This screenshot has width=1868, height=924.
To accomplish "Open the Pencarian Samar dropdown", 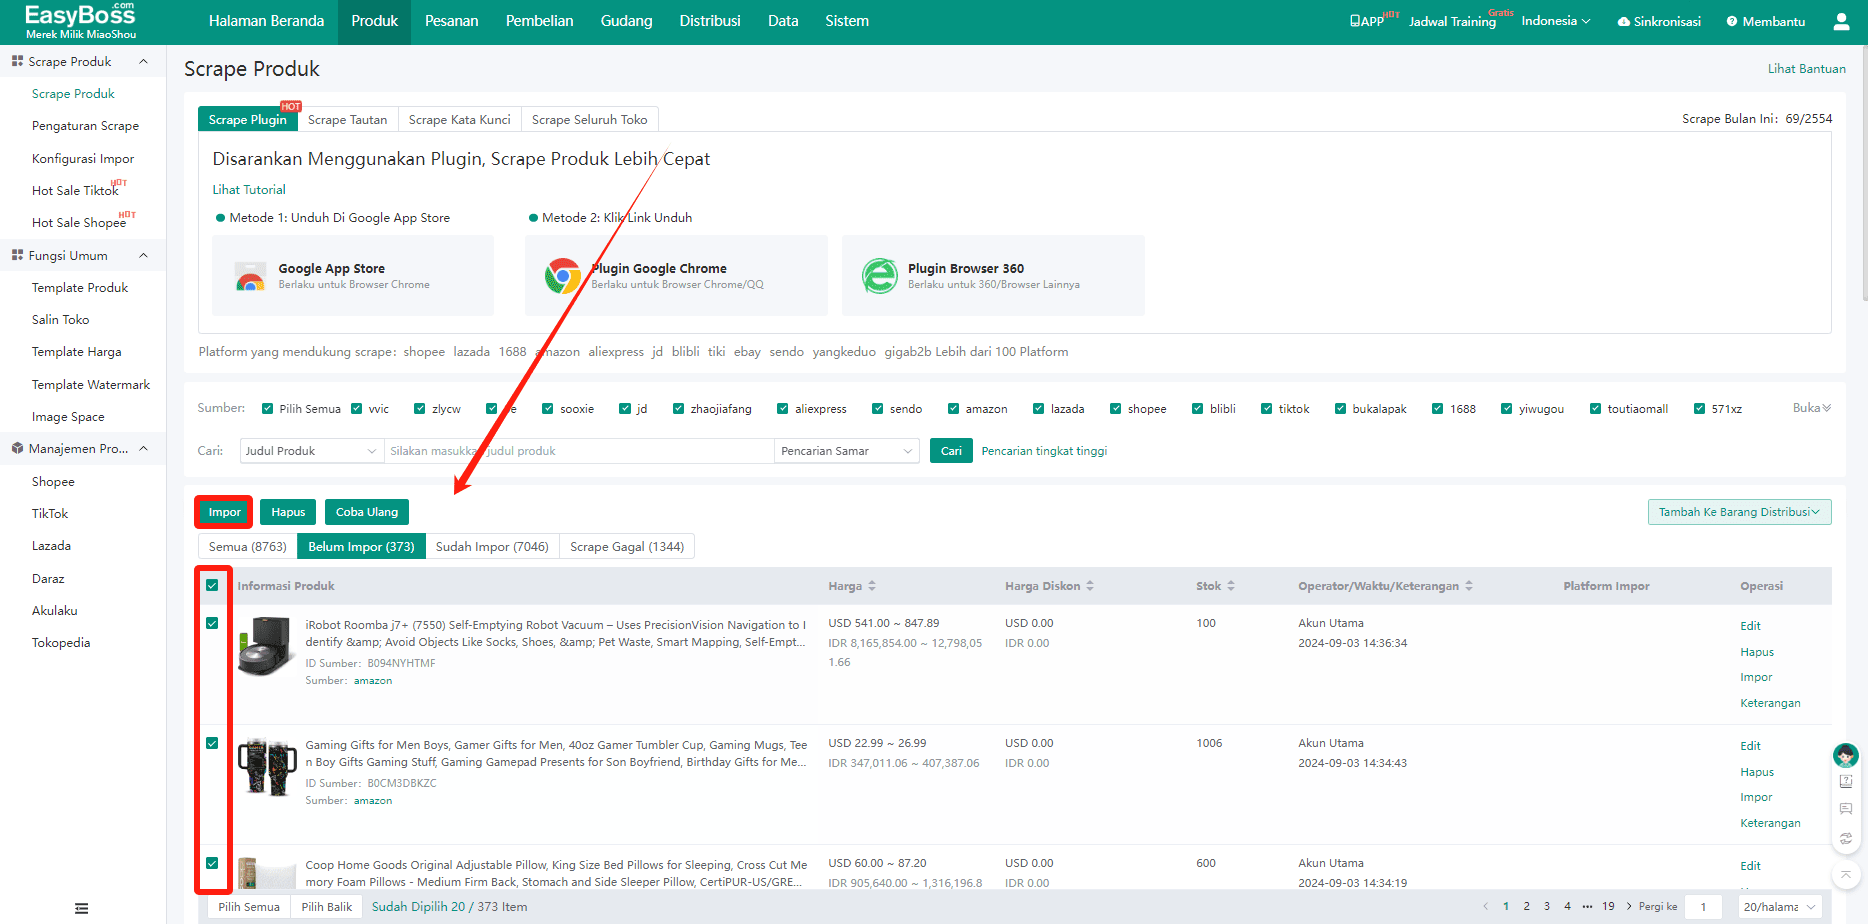I will (x=847, y=451).
